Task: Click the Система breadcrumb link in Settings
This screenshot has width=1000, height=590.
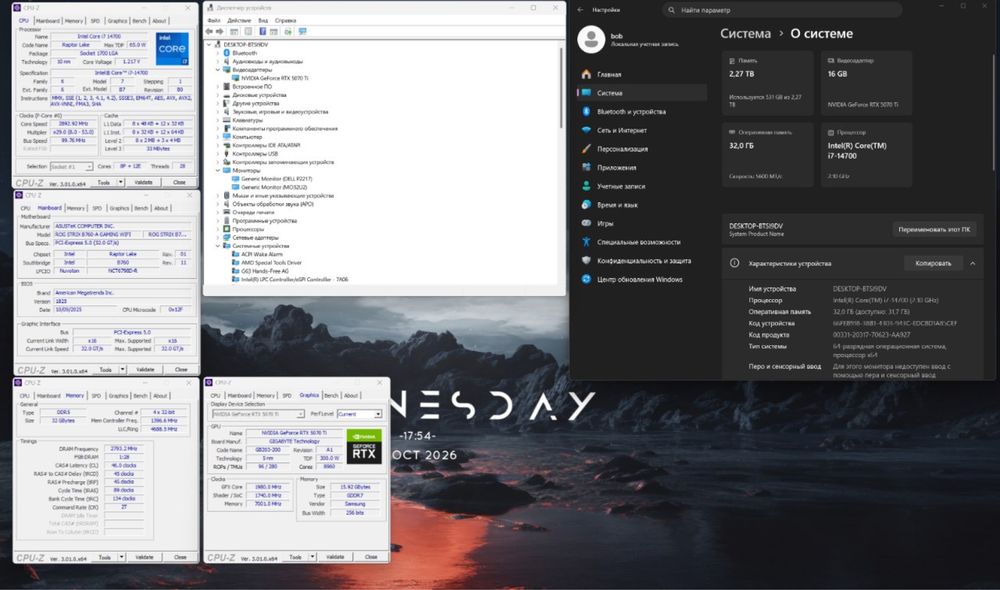Action: pyautogui.click(x=746, y=34)
